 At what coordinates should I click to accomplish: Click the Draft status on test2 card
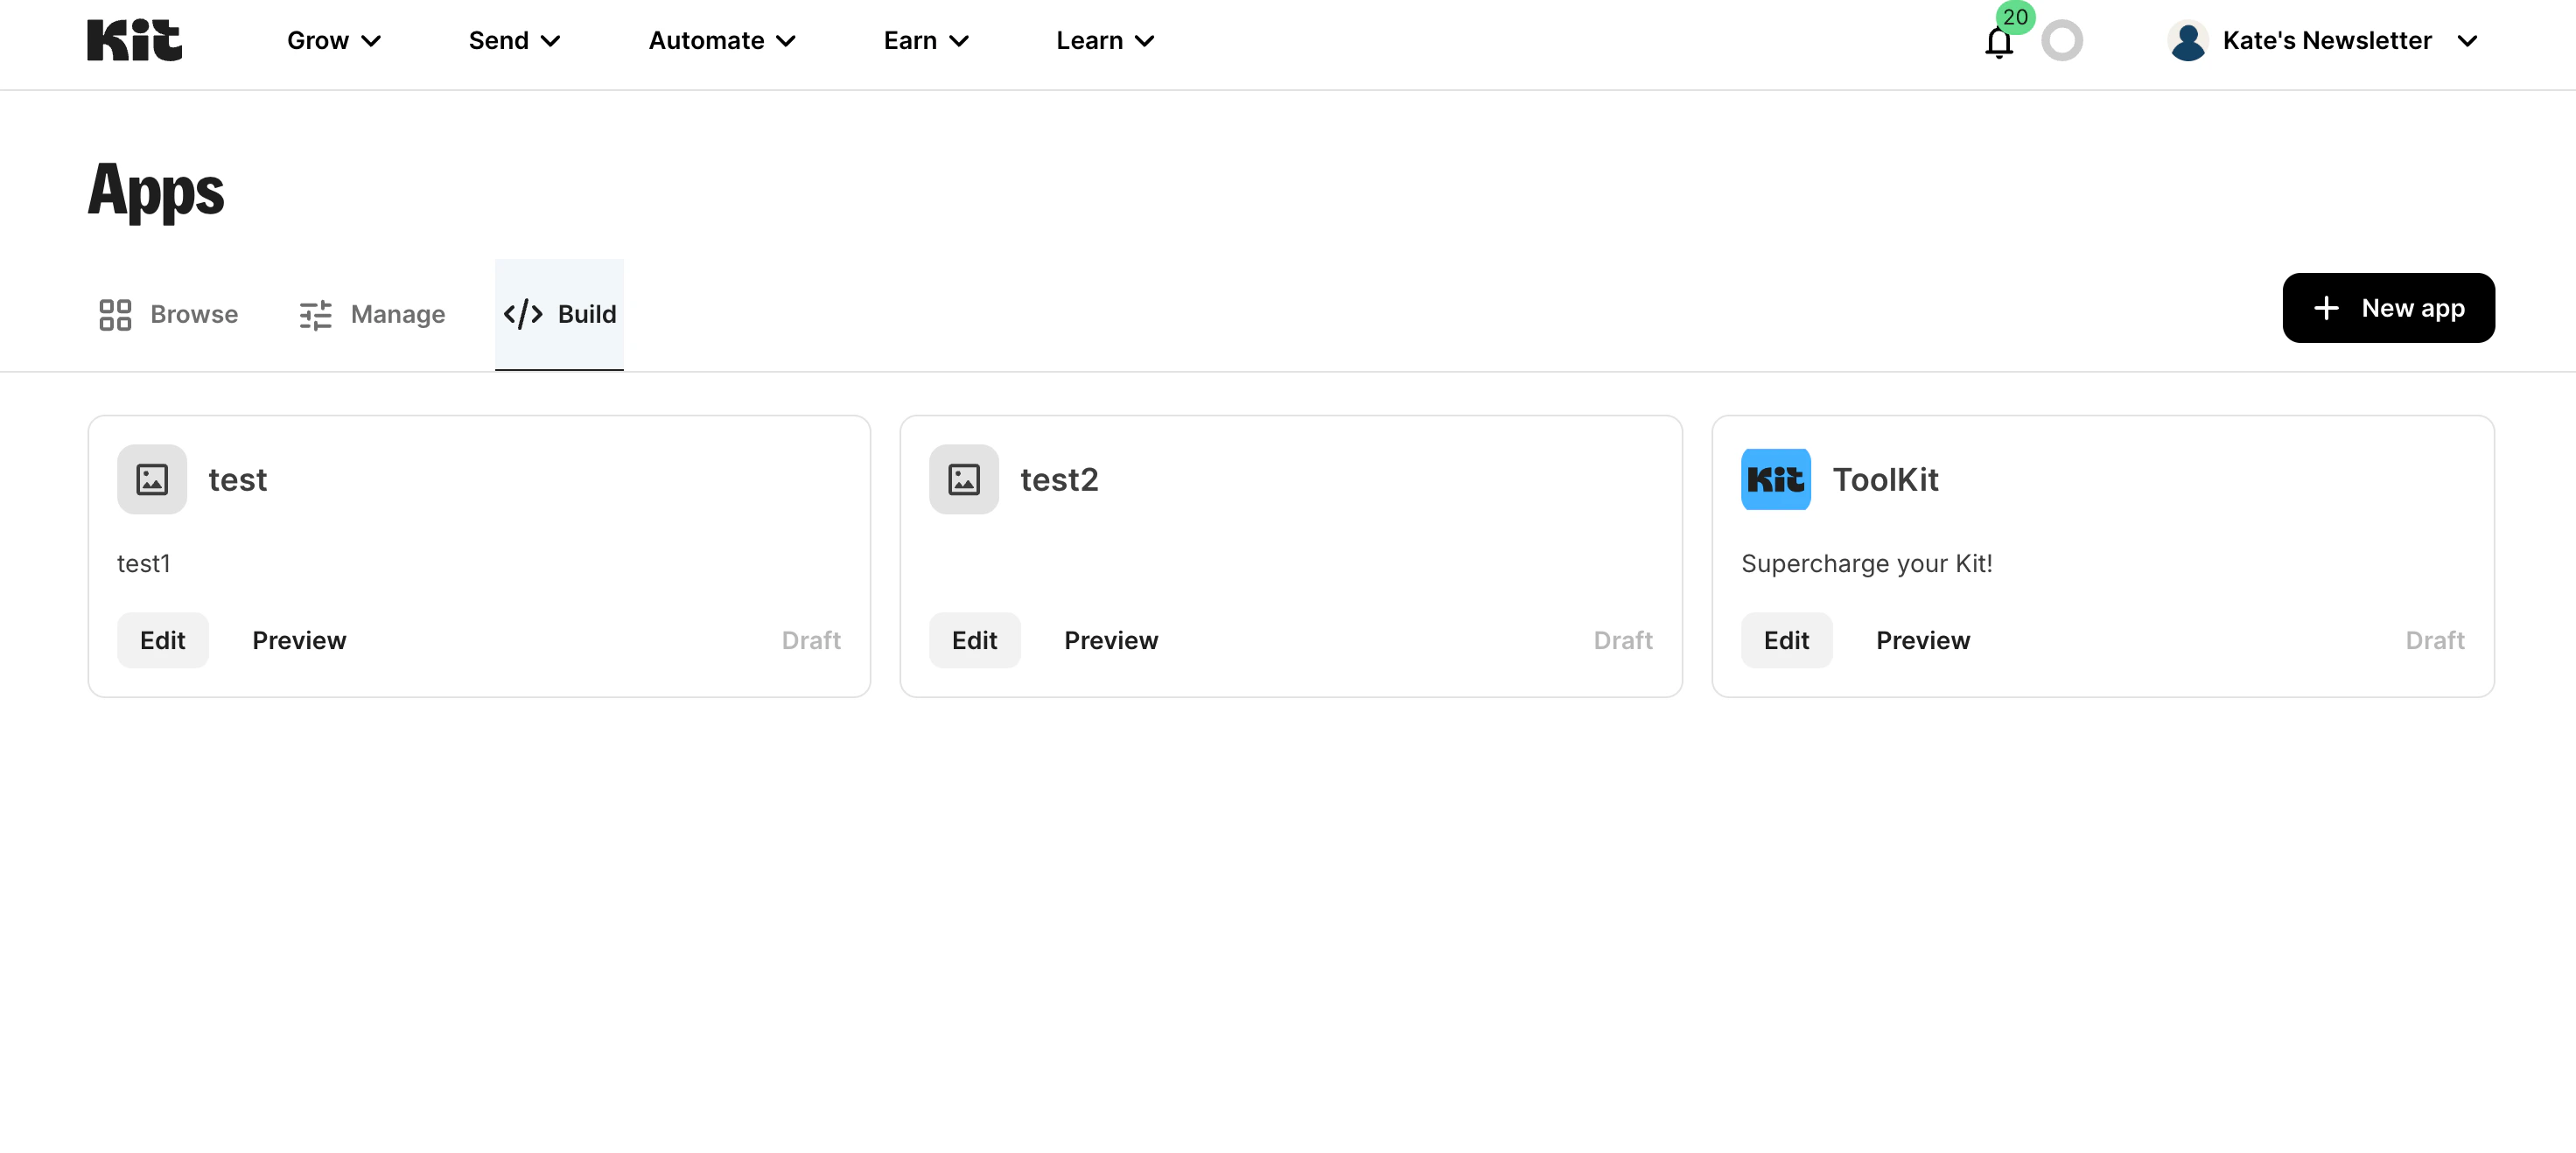click(x=1623, y=640)
